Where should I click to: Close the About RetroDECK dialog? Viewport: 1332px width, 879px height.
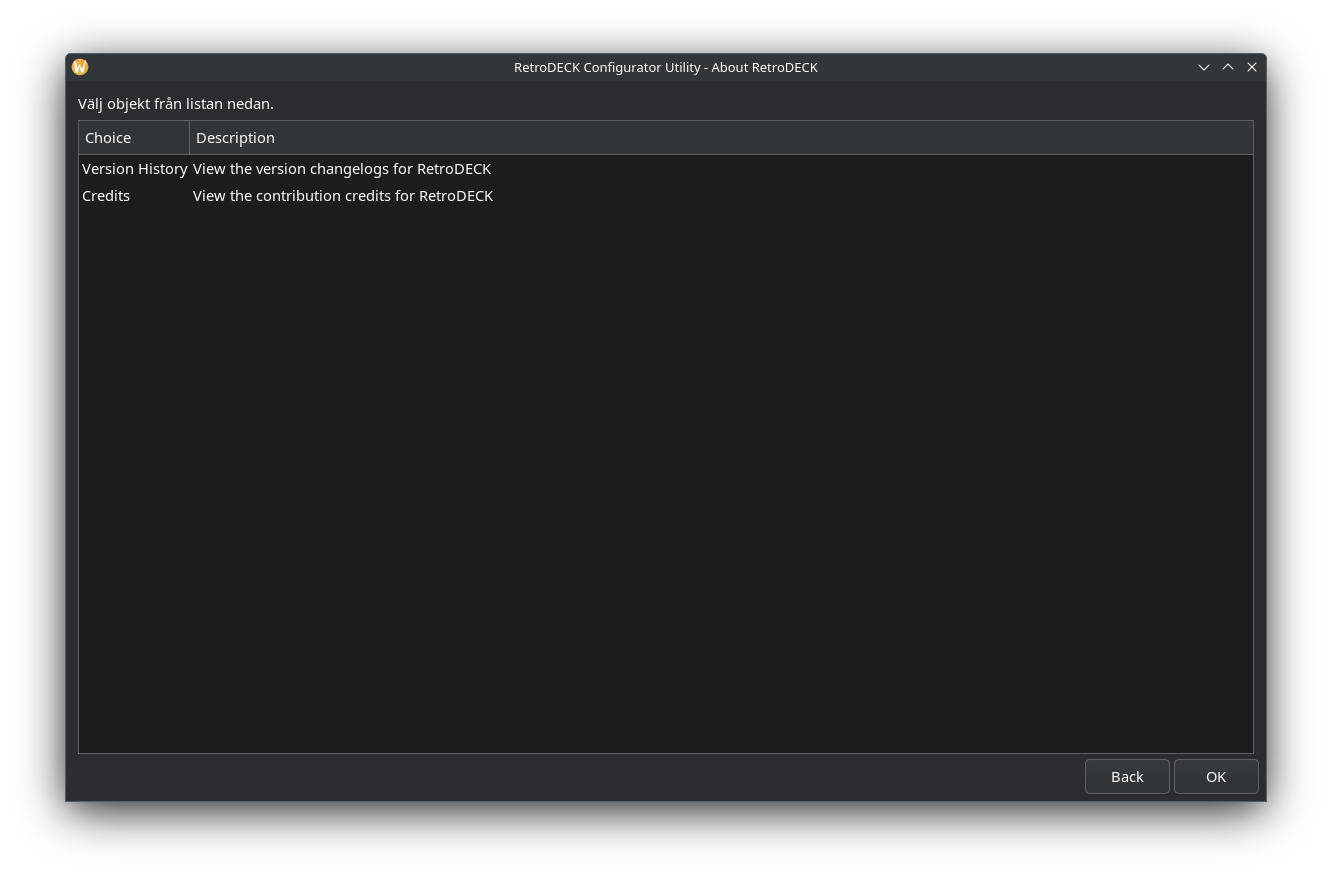[1252, 67]
